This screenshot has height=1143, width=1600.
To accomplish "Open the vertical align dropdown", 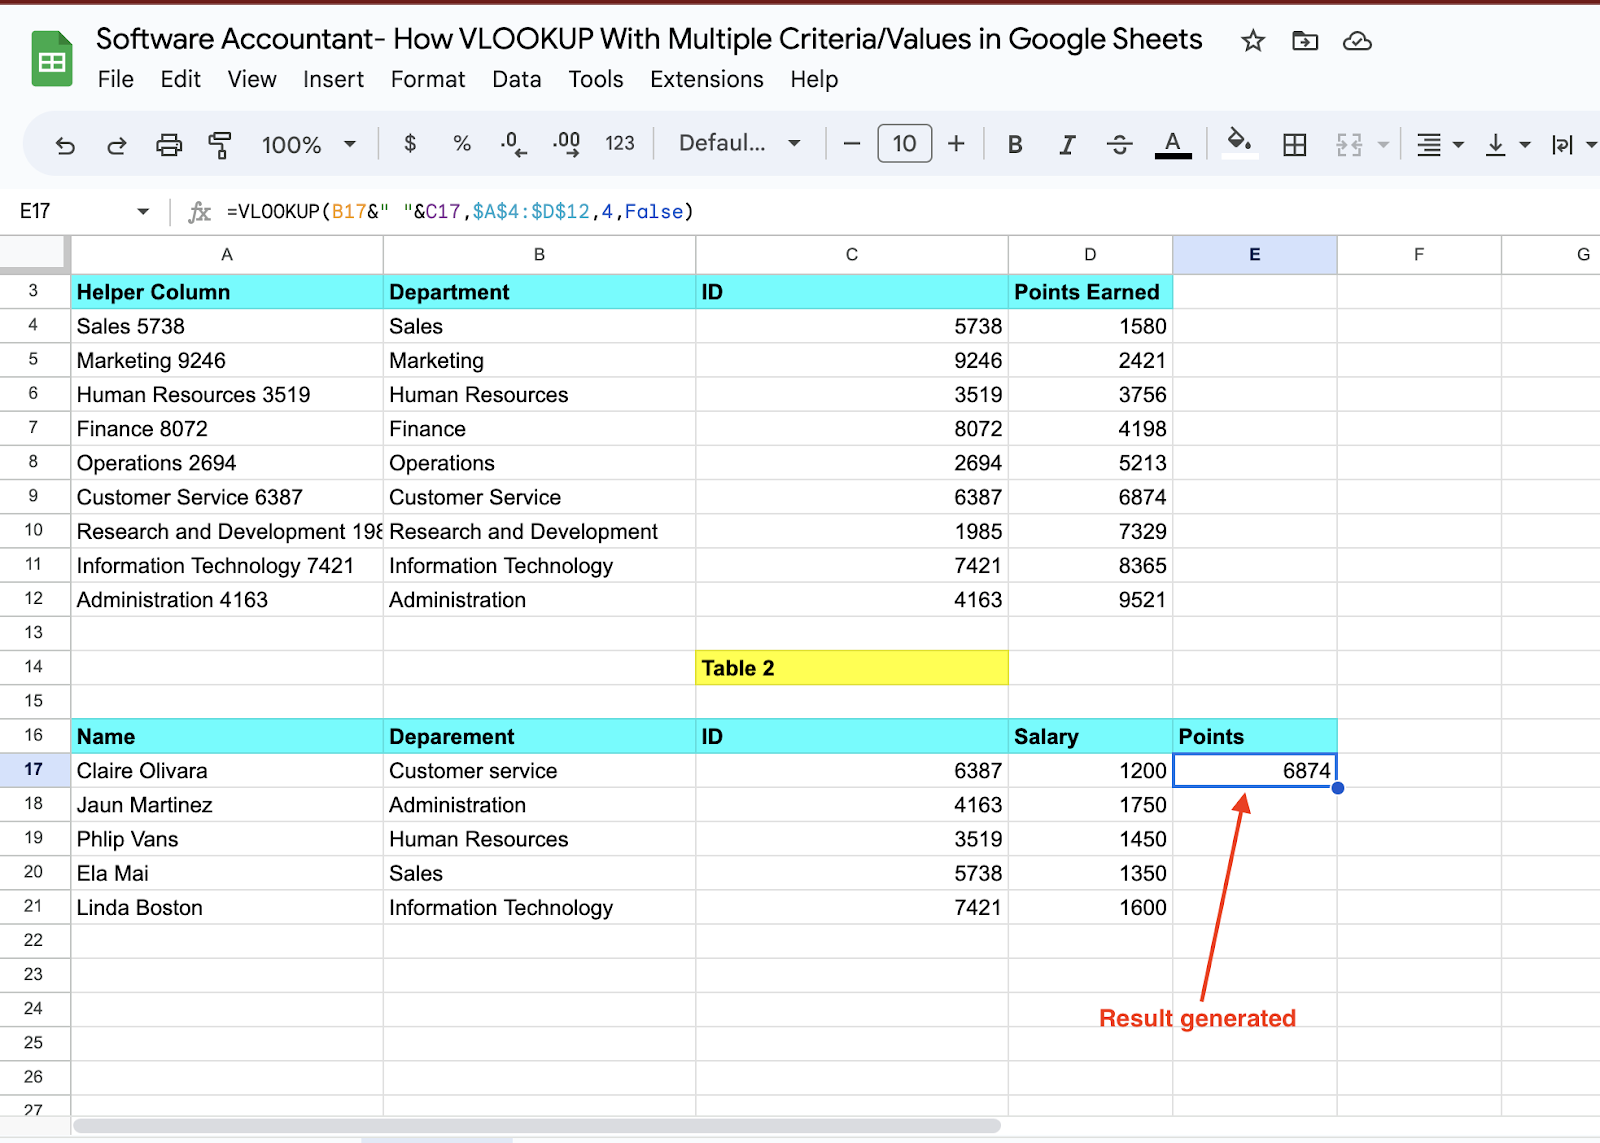I will (x=1507, y=145).
